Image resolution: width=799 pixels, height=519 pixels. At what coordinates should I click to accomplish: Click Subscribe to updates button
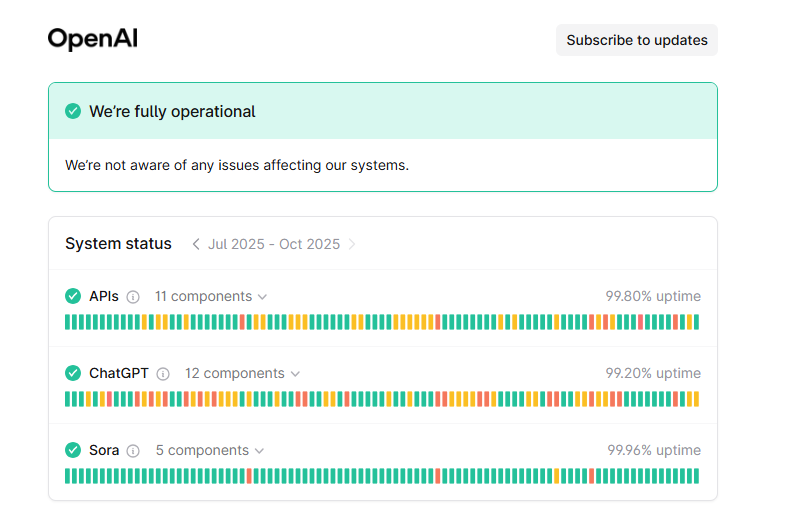637,40
